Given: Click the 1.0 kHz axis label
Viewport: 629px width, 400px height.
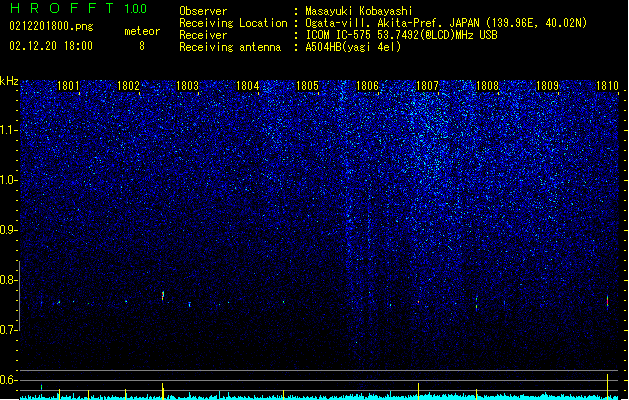Looking at the screenshot, I should click(8, 180).
